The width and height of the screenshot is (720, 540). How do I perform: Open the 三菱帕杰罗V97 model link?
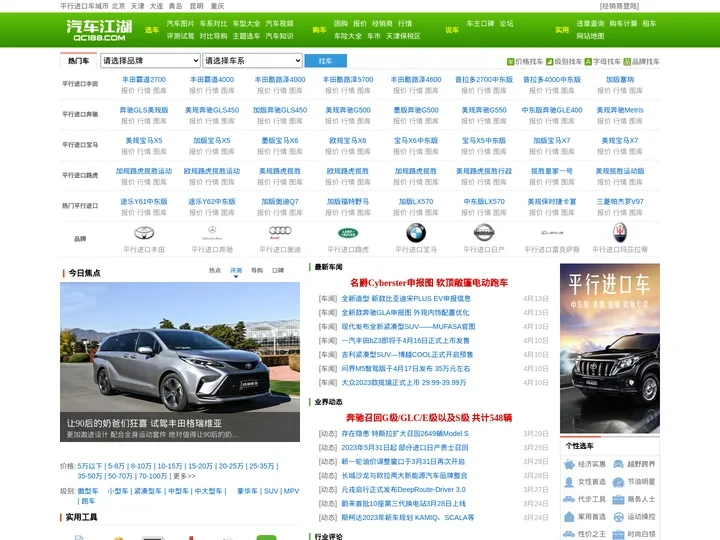pos(619,202)
